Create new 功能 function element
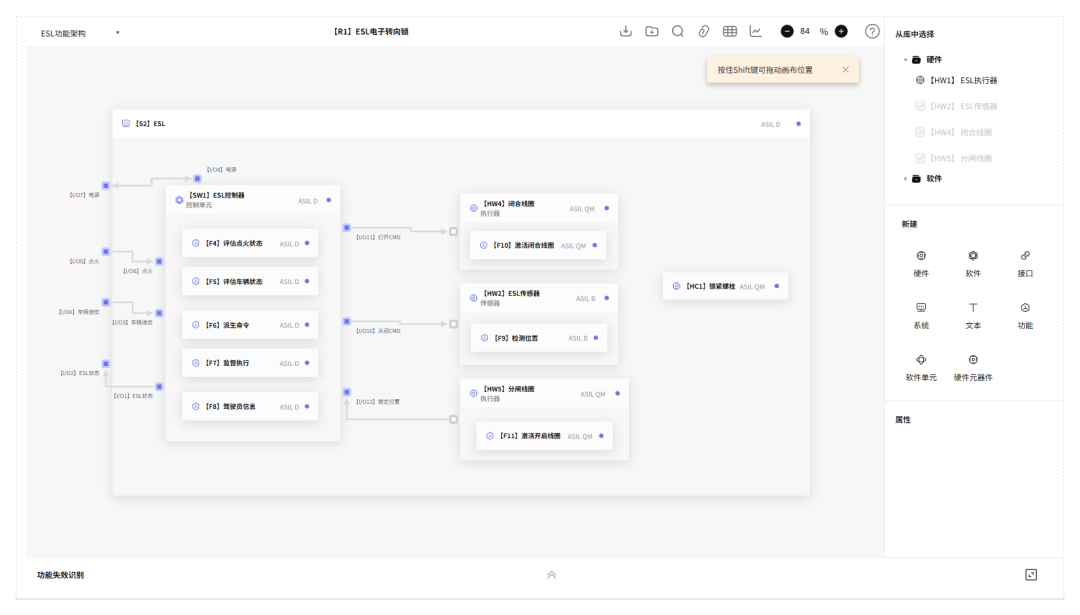The image size is (1080, 615). pyautogui.click(x=1025, y=315)
